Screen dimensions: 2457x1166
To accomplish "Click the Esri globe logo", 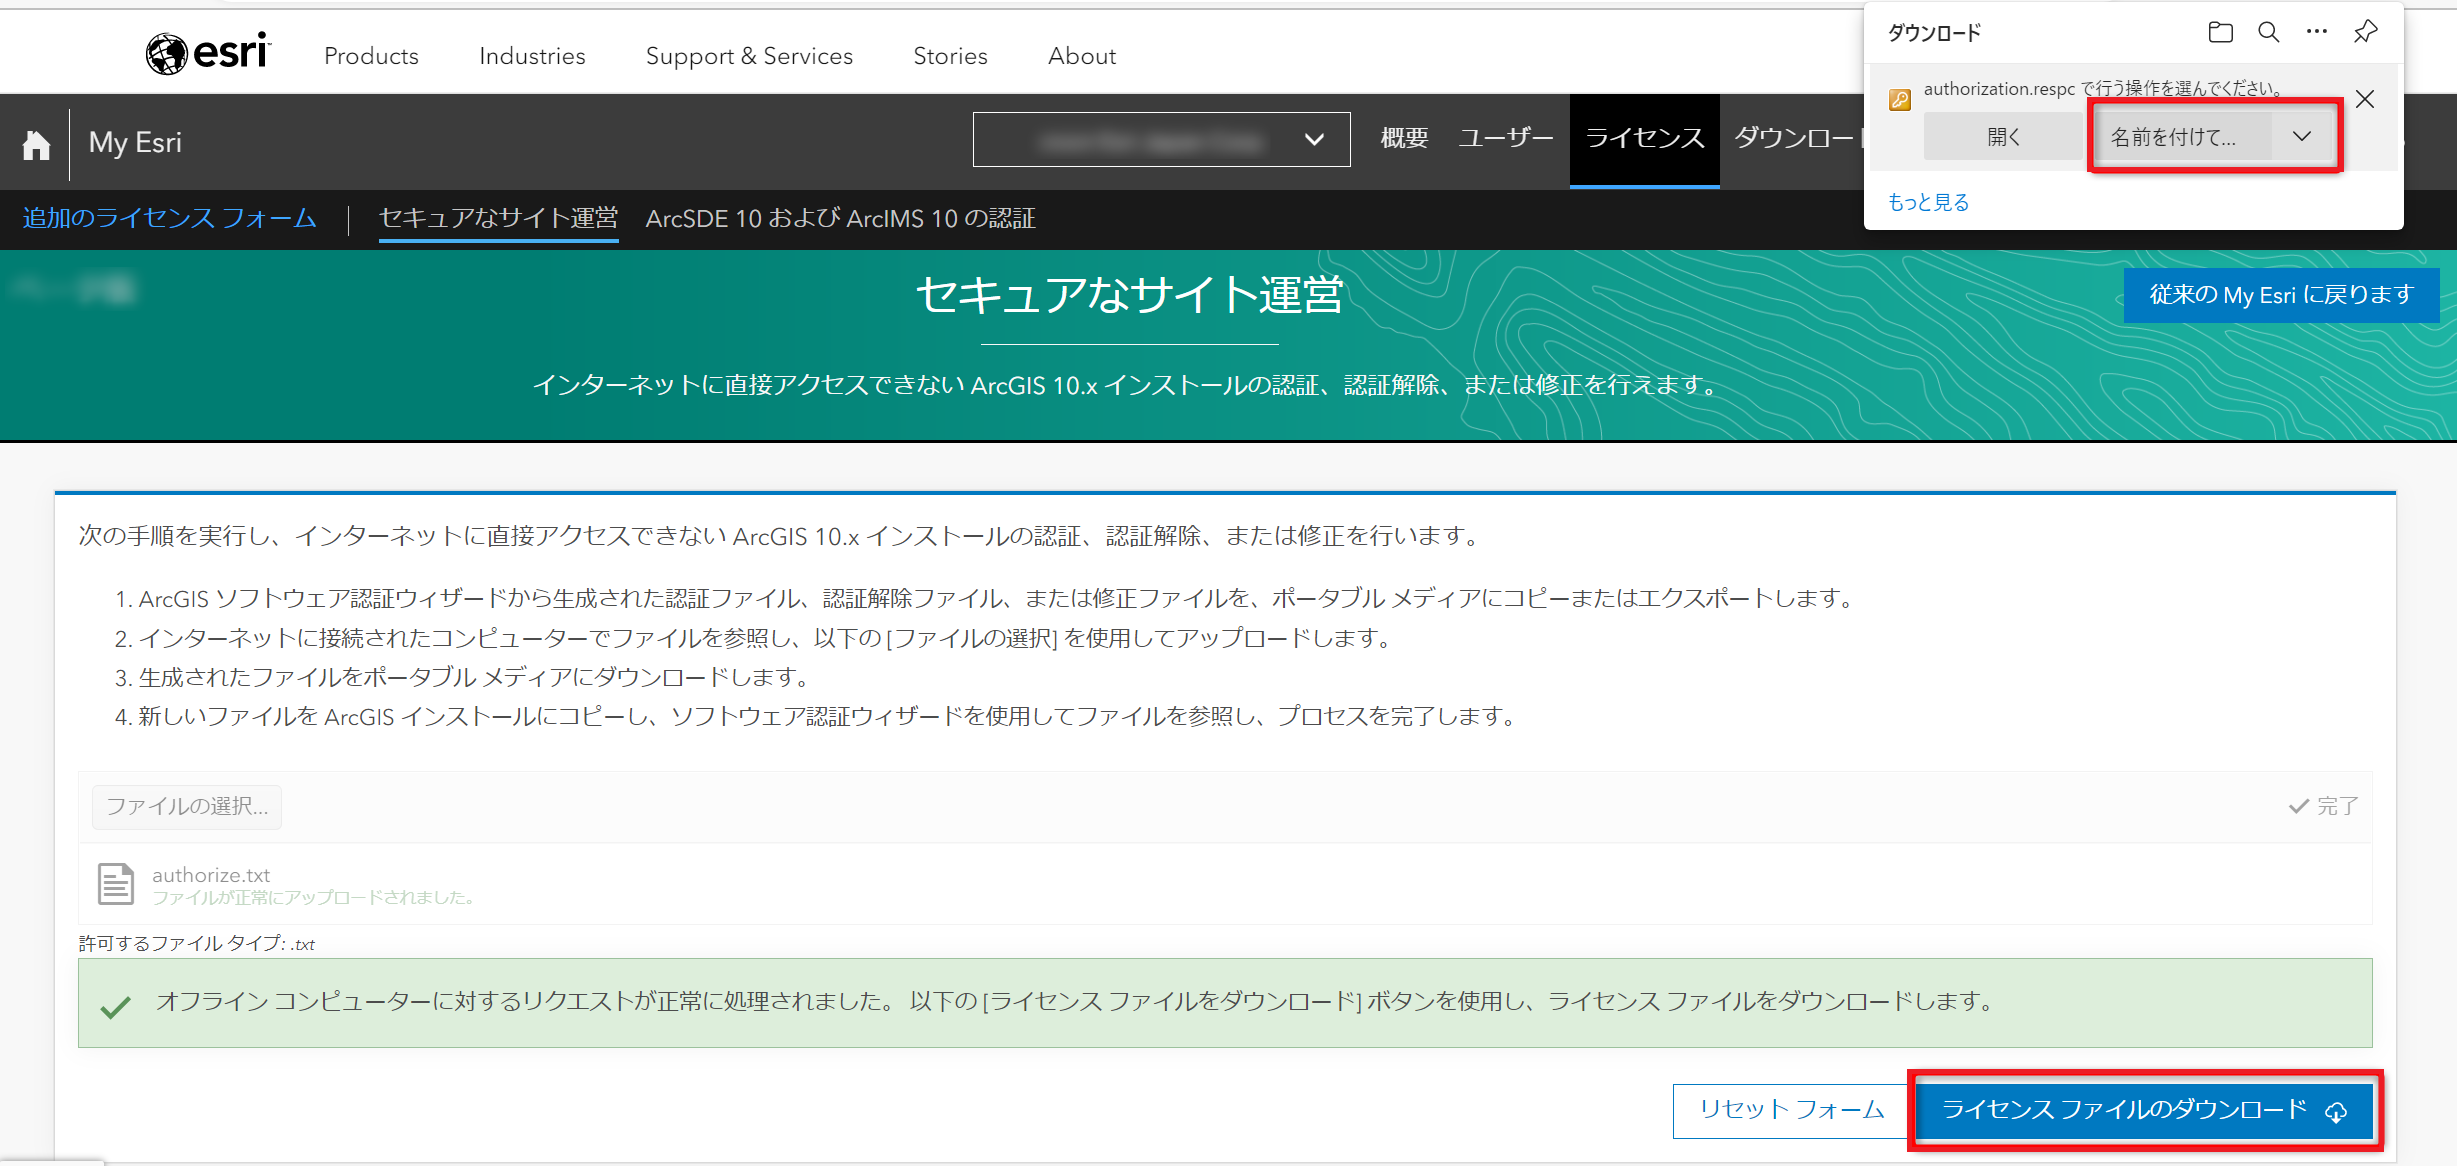I will coord(207,53).
